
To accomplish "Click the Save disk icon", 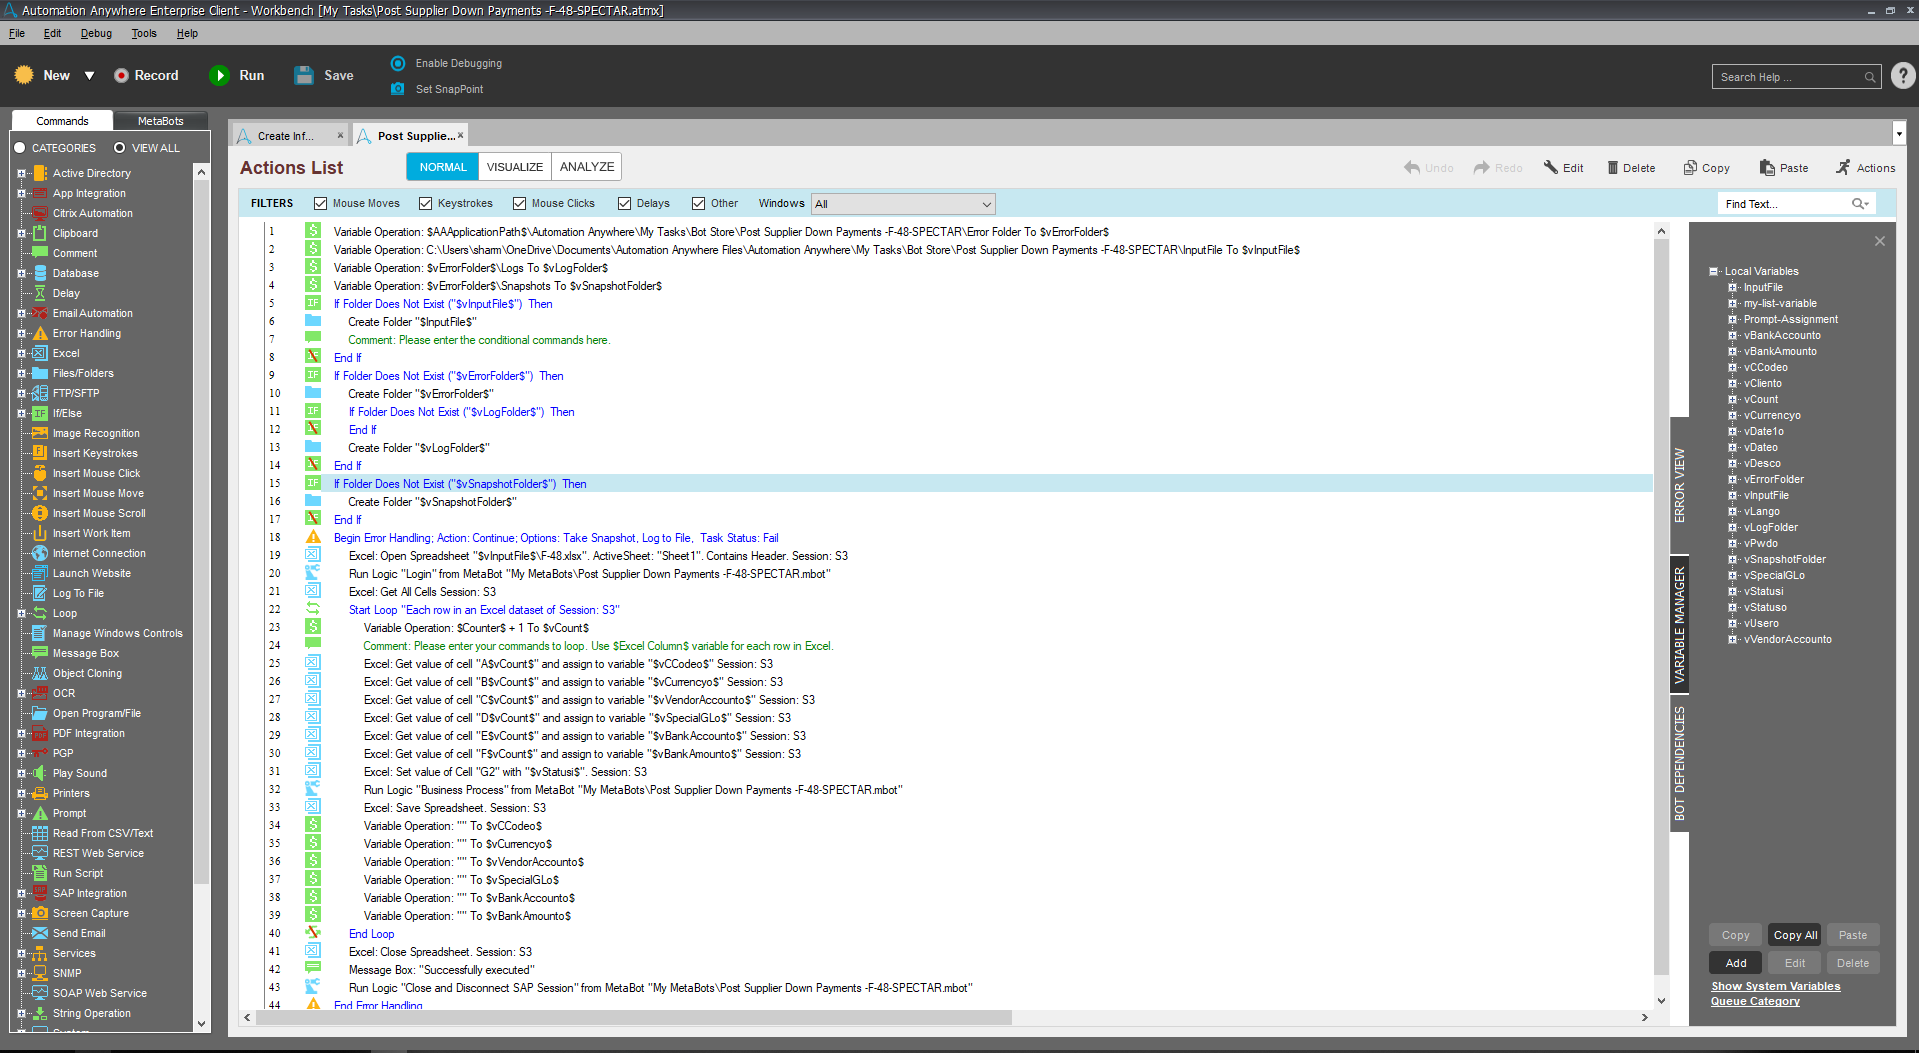I will click(304, 76).
